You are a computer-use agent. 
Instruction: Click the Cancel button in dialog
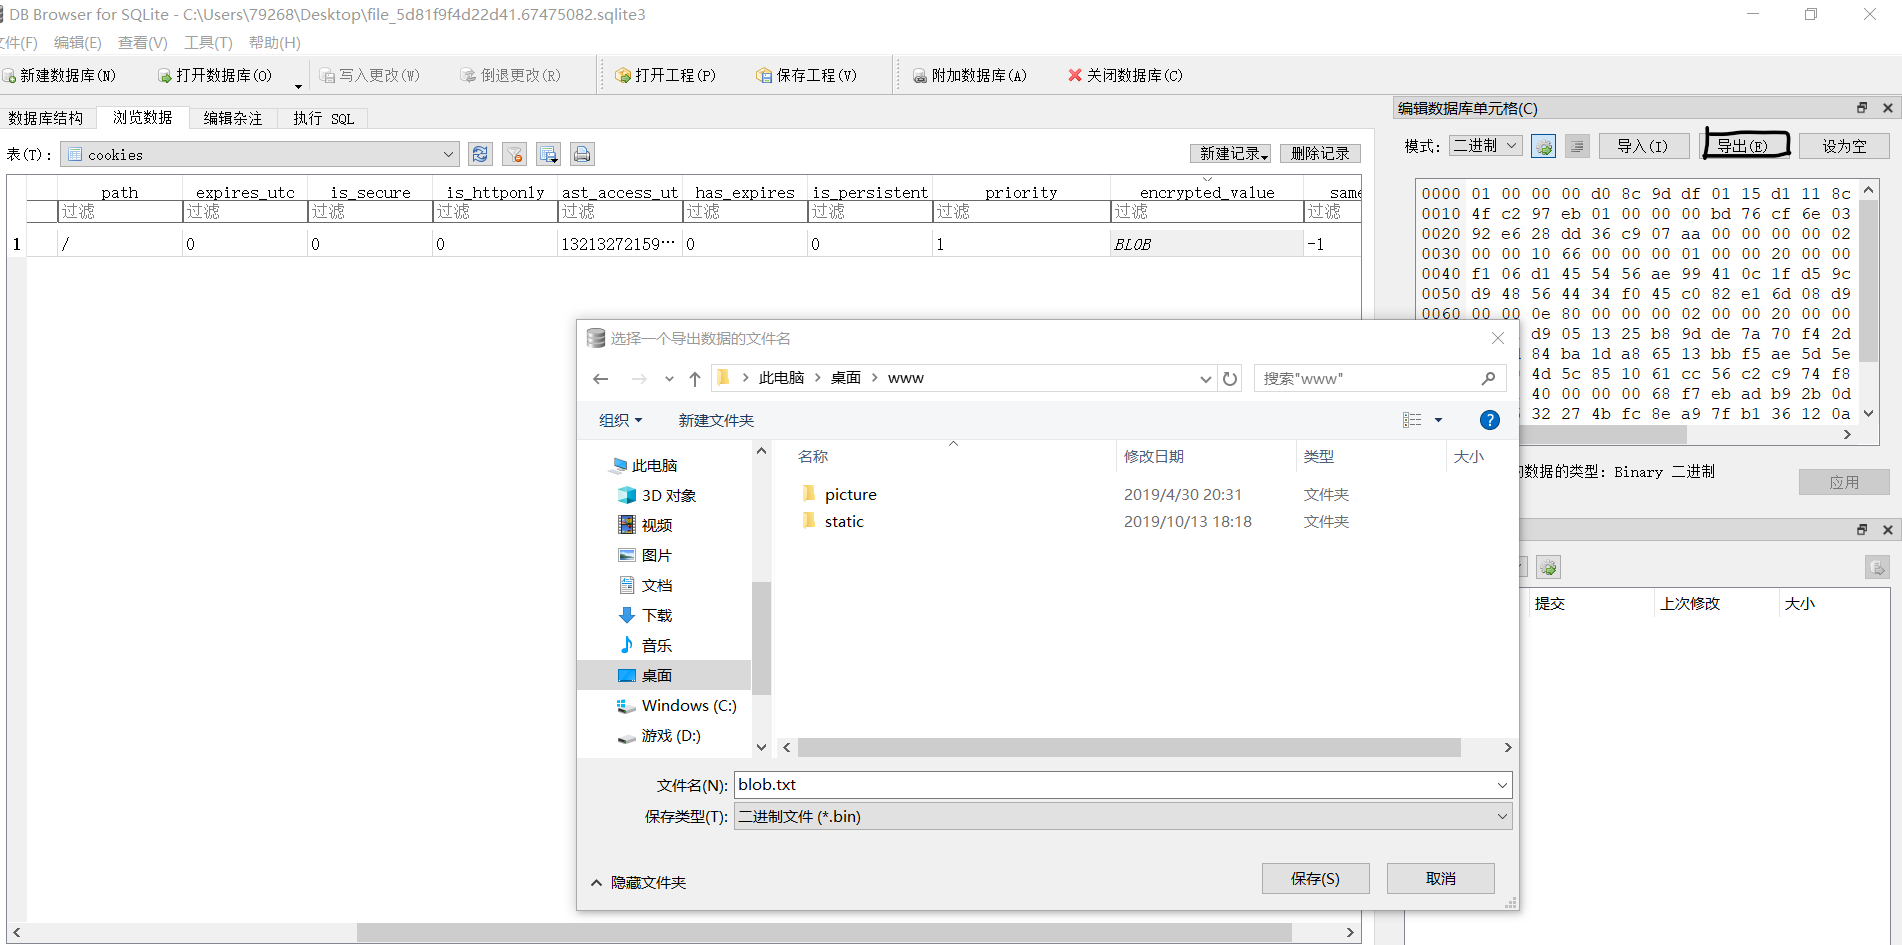(1440, 878)
